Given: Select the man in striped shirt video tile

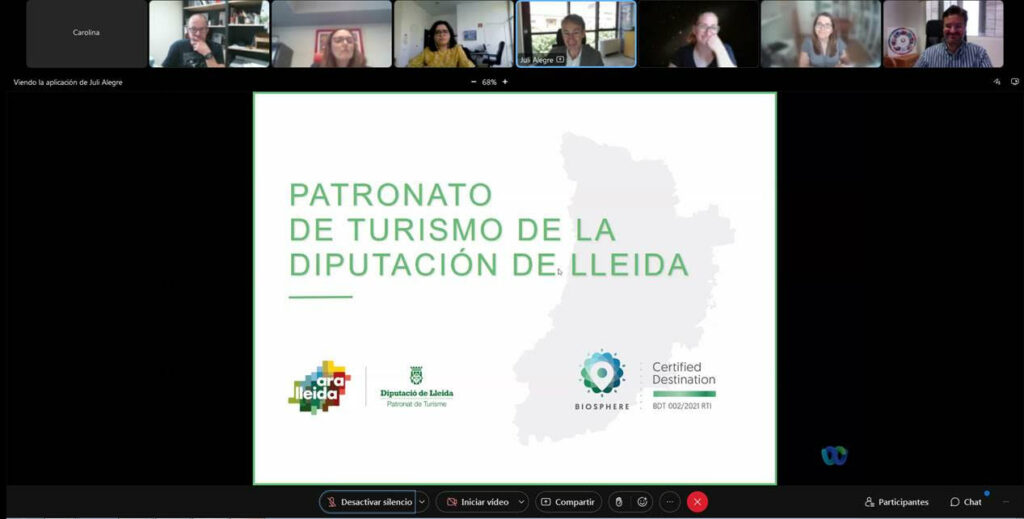Looking at the screenshot, I should click(943, 33).
